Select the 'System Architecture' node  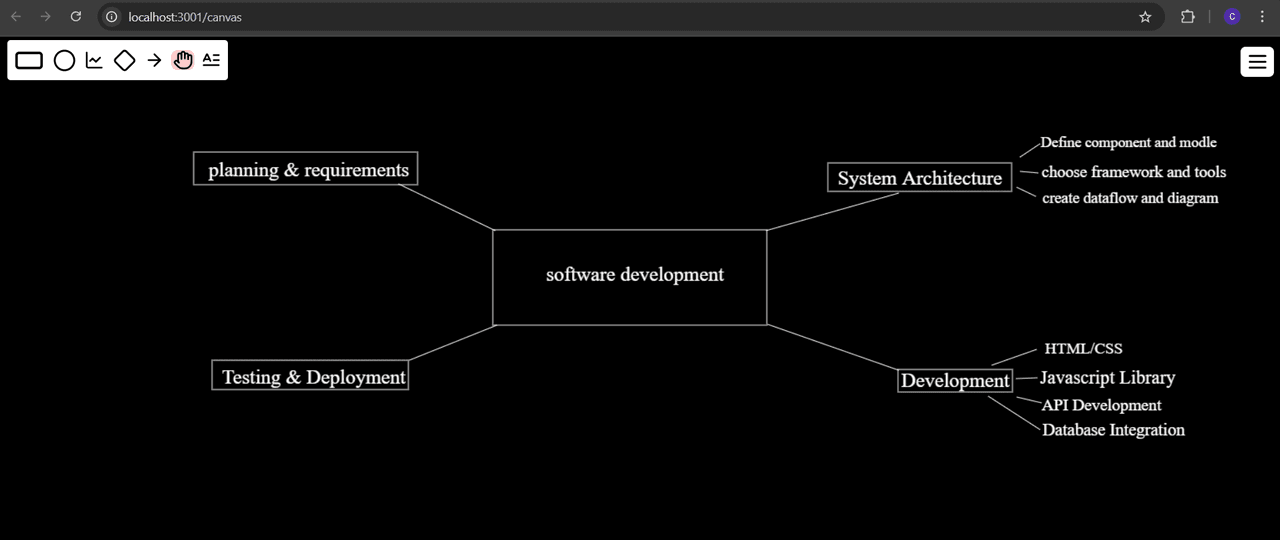click(x=919, y=178)
